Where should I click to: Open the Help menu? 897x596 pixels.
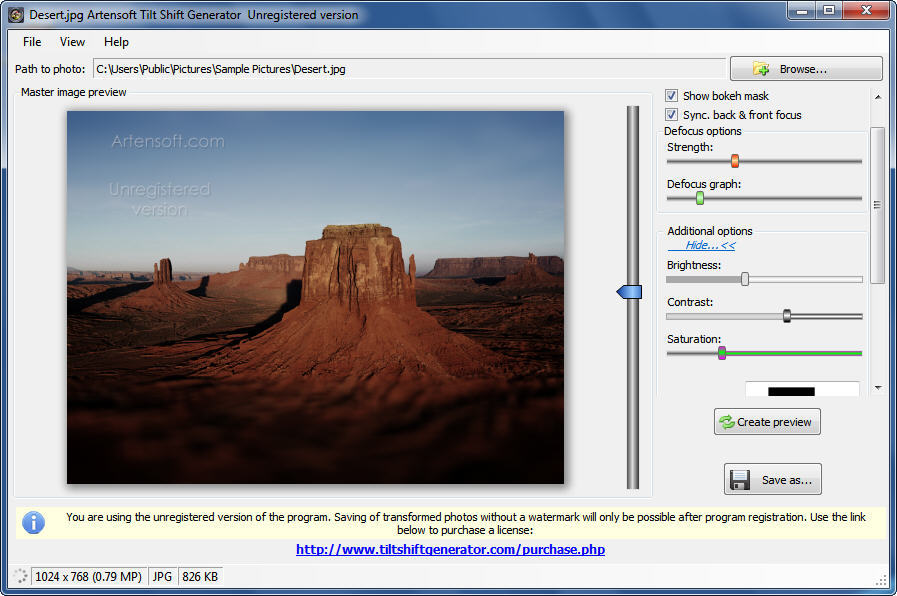115,42
